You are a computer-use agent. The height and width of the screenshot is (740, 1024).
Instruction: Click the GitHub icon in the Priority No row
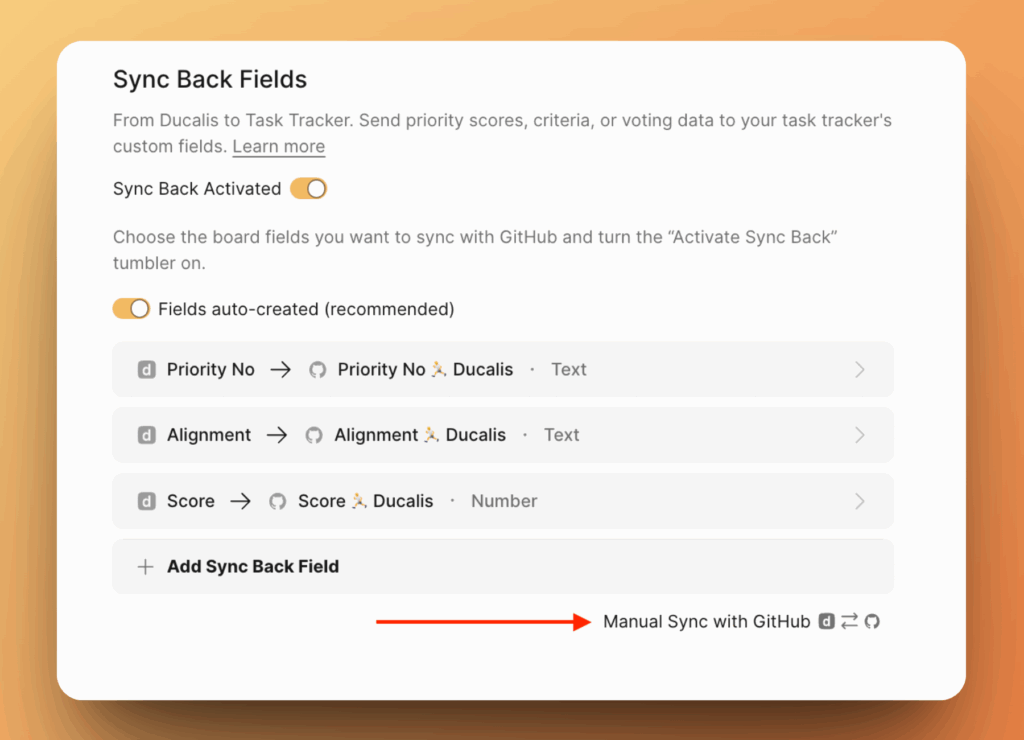317,370
